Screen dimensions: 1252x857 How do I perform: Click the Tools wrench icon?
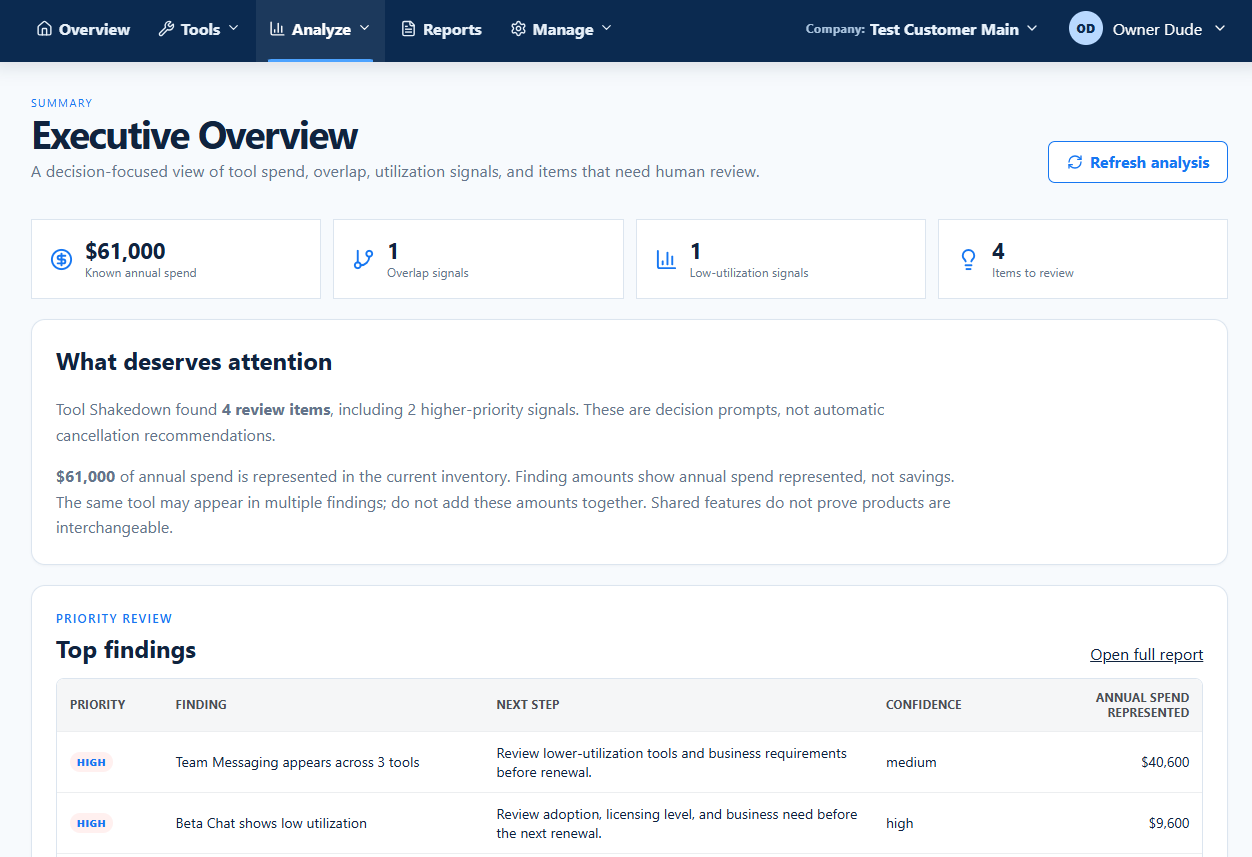[166, 29]
